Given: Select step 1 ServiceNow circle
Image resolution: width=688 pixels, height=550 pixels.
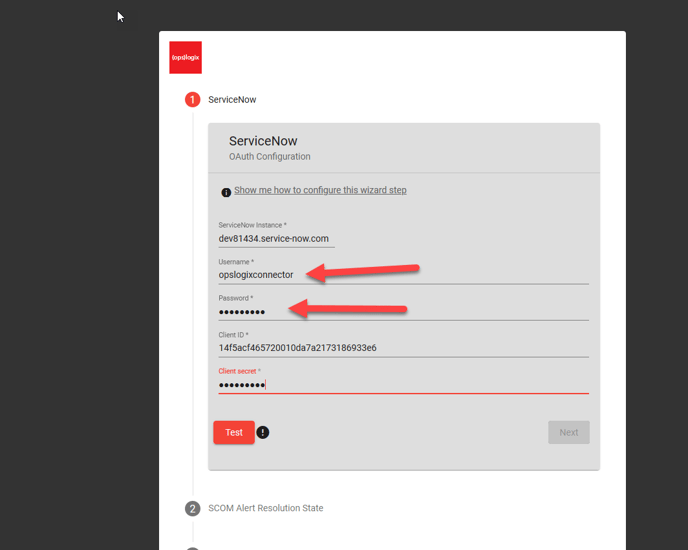Looking at the screenshot, I should click(193, 100).
